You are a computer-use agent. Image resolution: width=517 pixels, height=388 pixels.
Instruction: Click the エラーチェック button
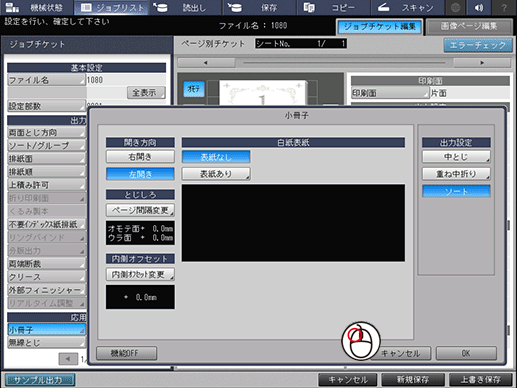click(x=478, y=45)
